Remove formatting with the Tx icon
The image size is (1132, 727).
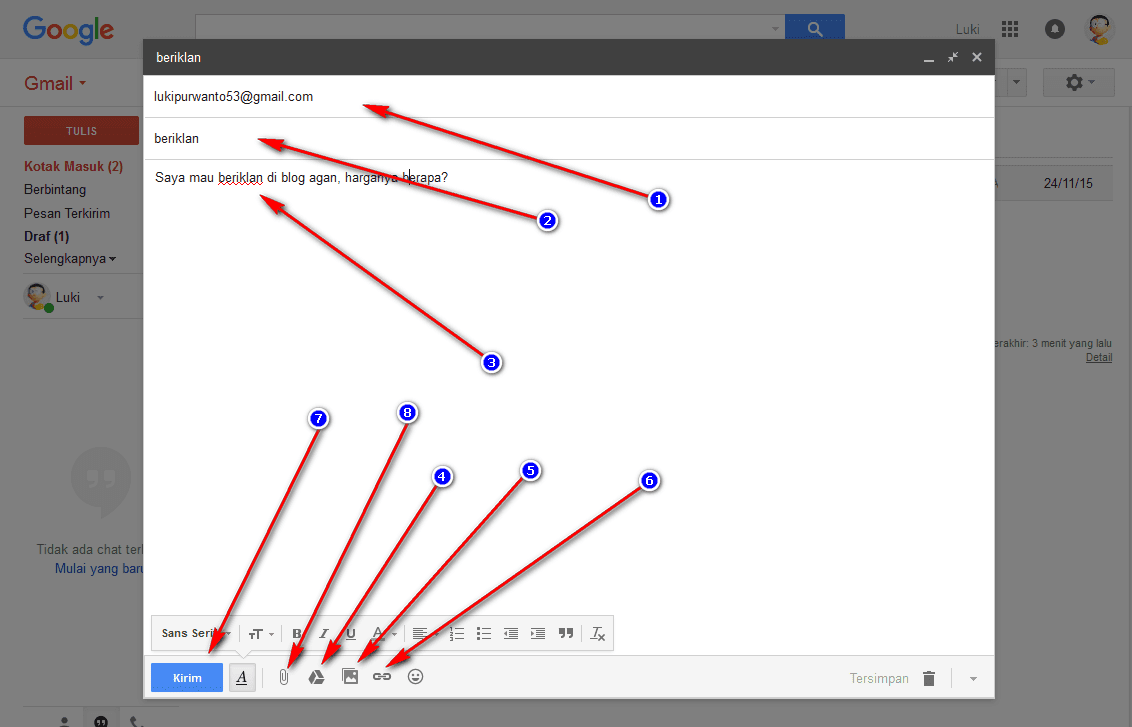(598, 634)
